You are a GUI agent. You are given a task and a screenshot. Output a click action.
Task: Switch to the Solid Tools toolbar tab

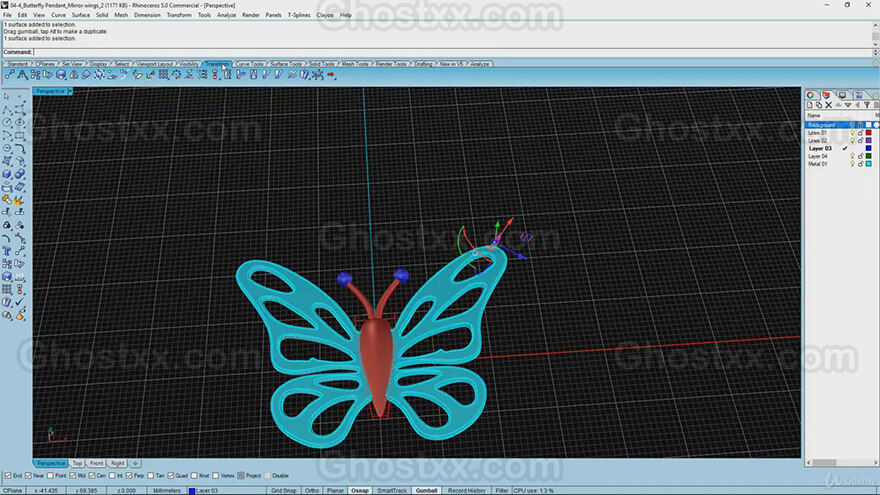322,64
